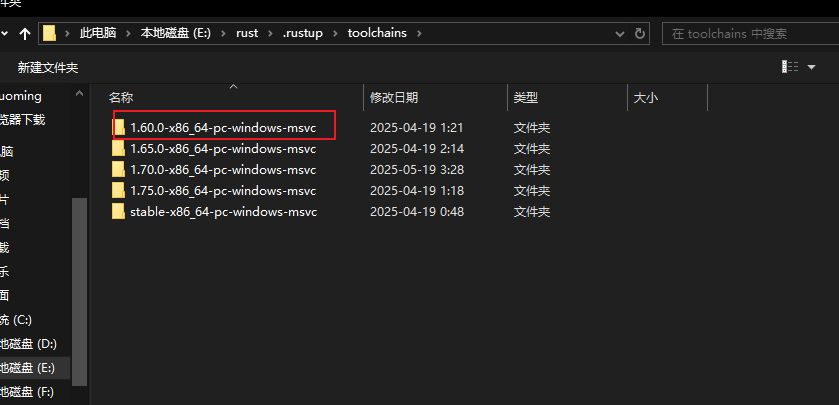Click the up-arrow parent folder button
Screen dimensions: 839x405
tap(24, 34)
